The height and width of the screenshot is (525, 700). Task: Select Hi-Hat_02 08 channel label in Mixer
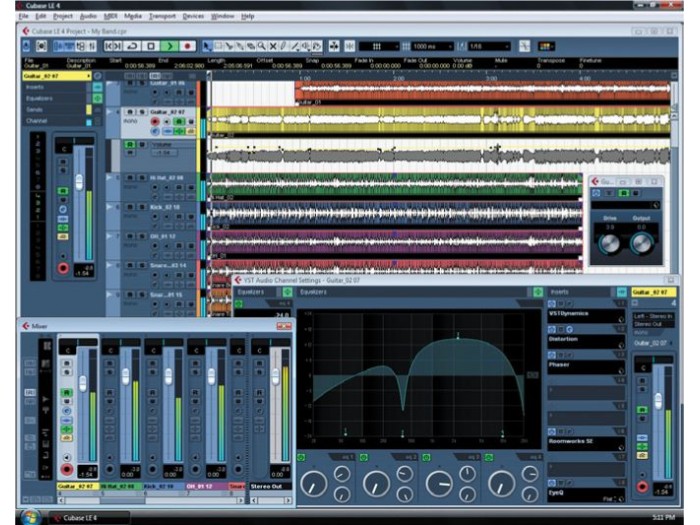click(x=121, y=486)
